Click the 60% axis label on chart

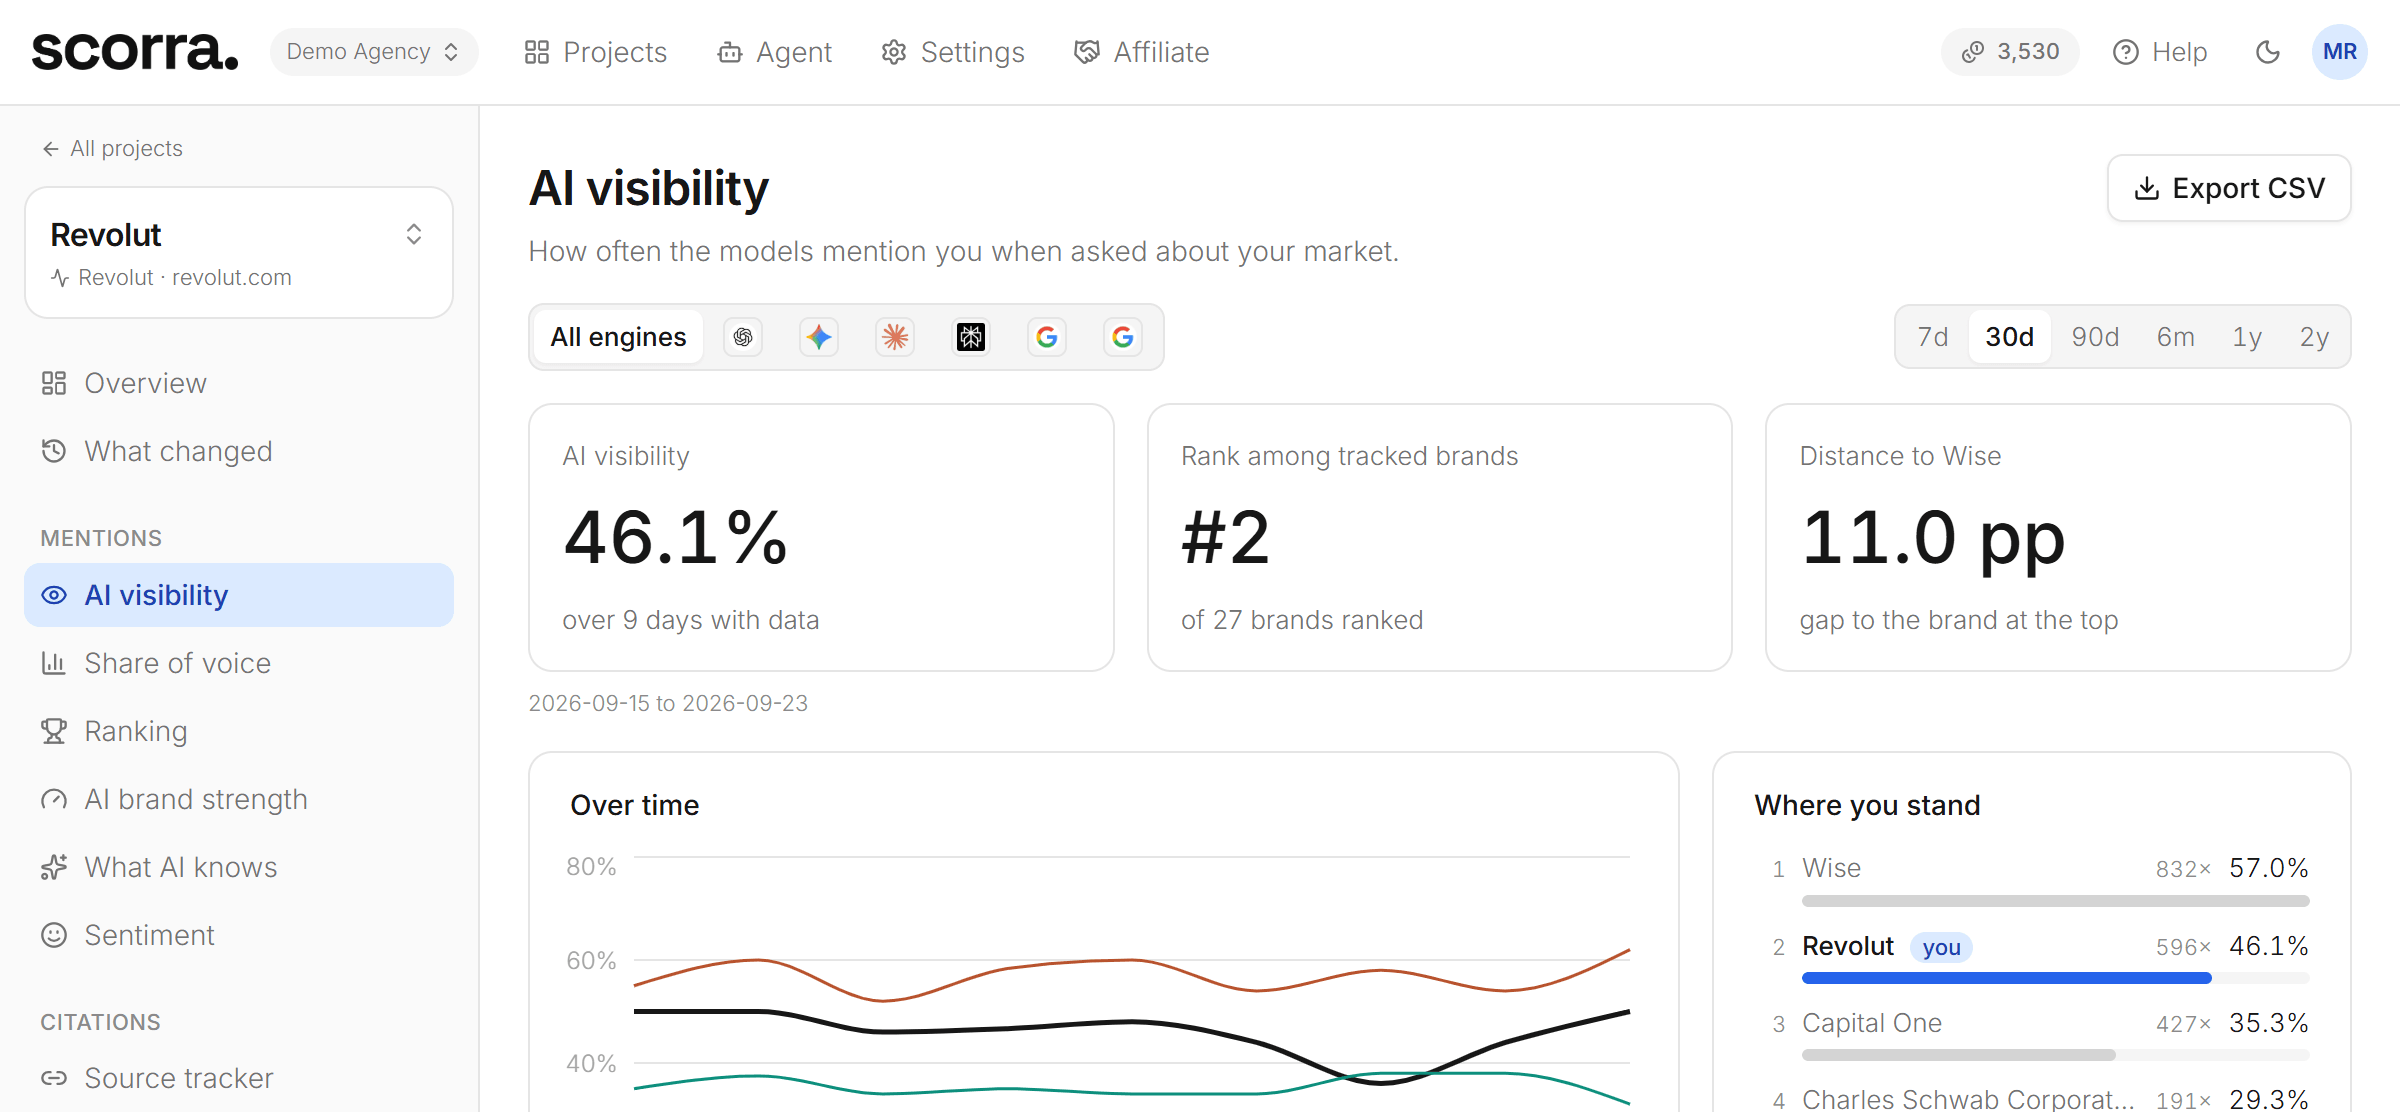tap(591, 961)
